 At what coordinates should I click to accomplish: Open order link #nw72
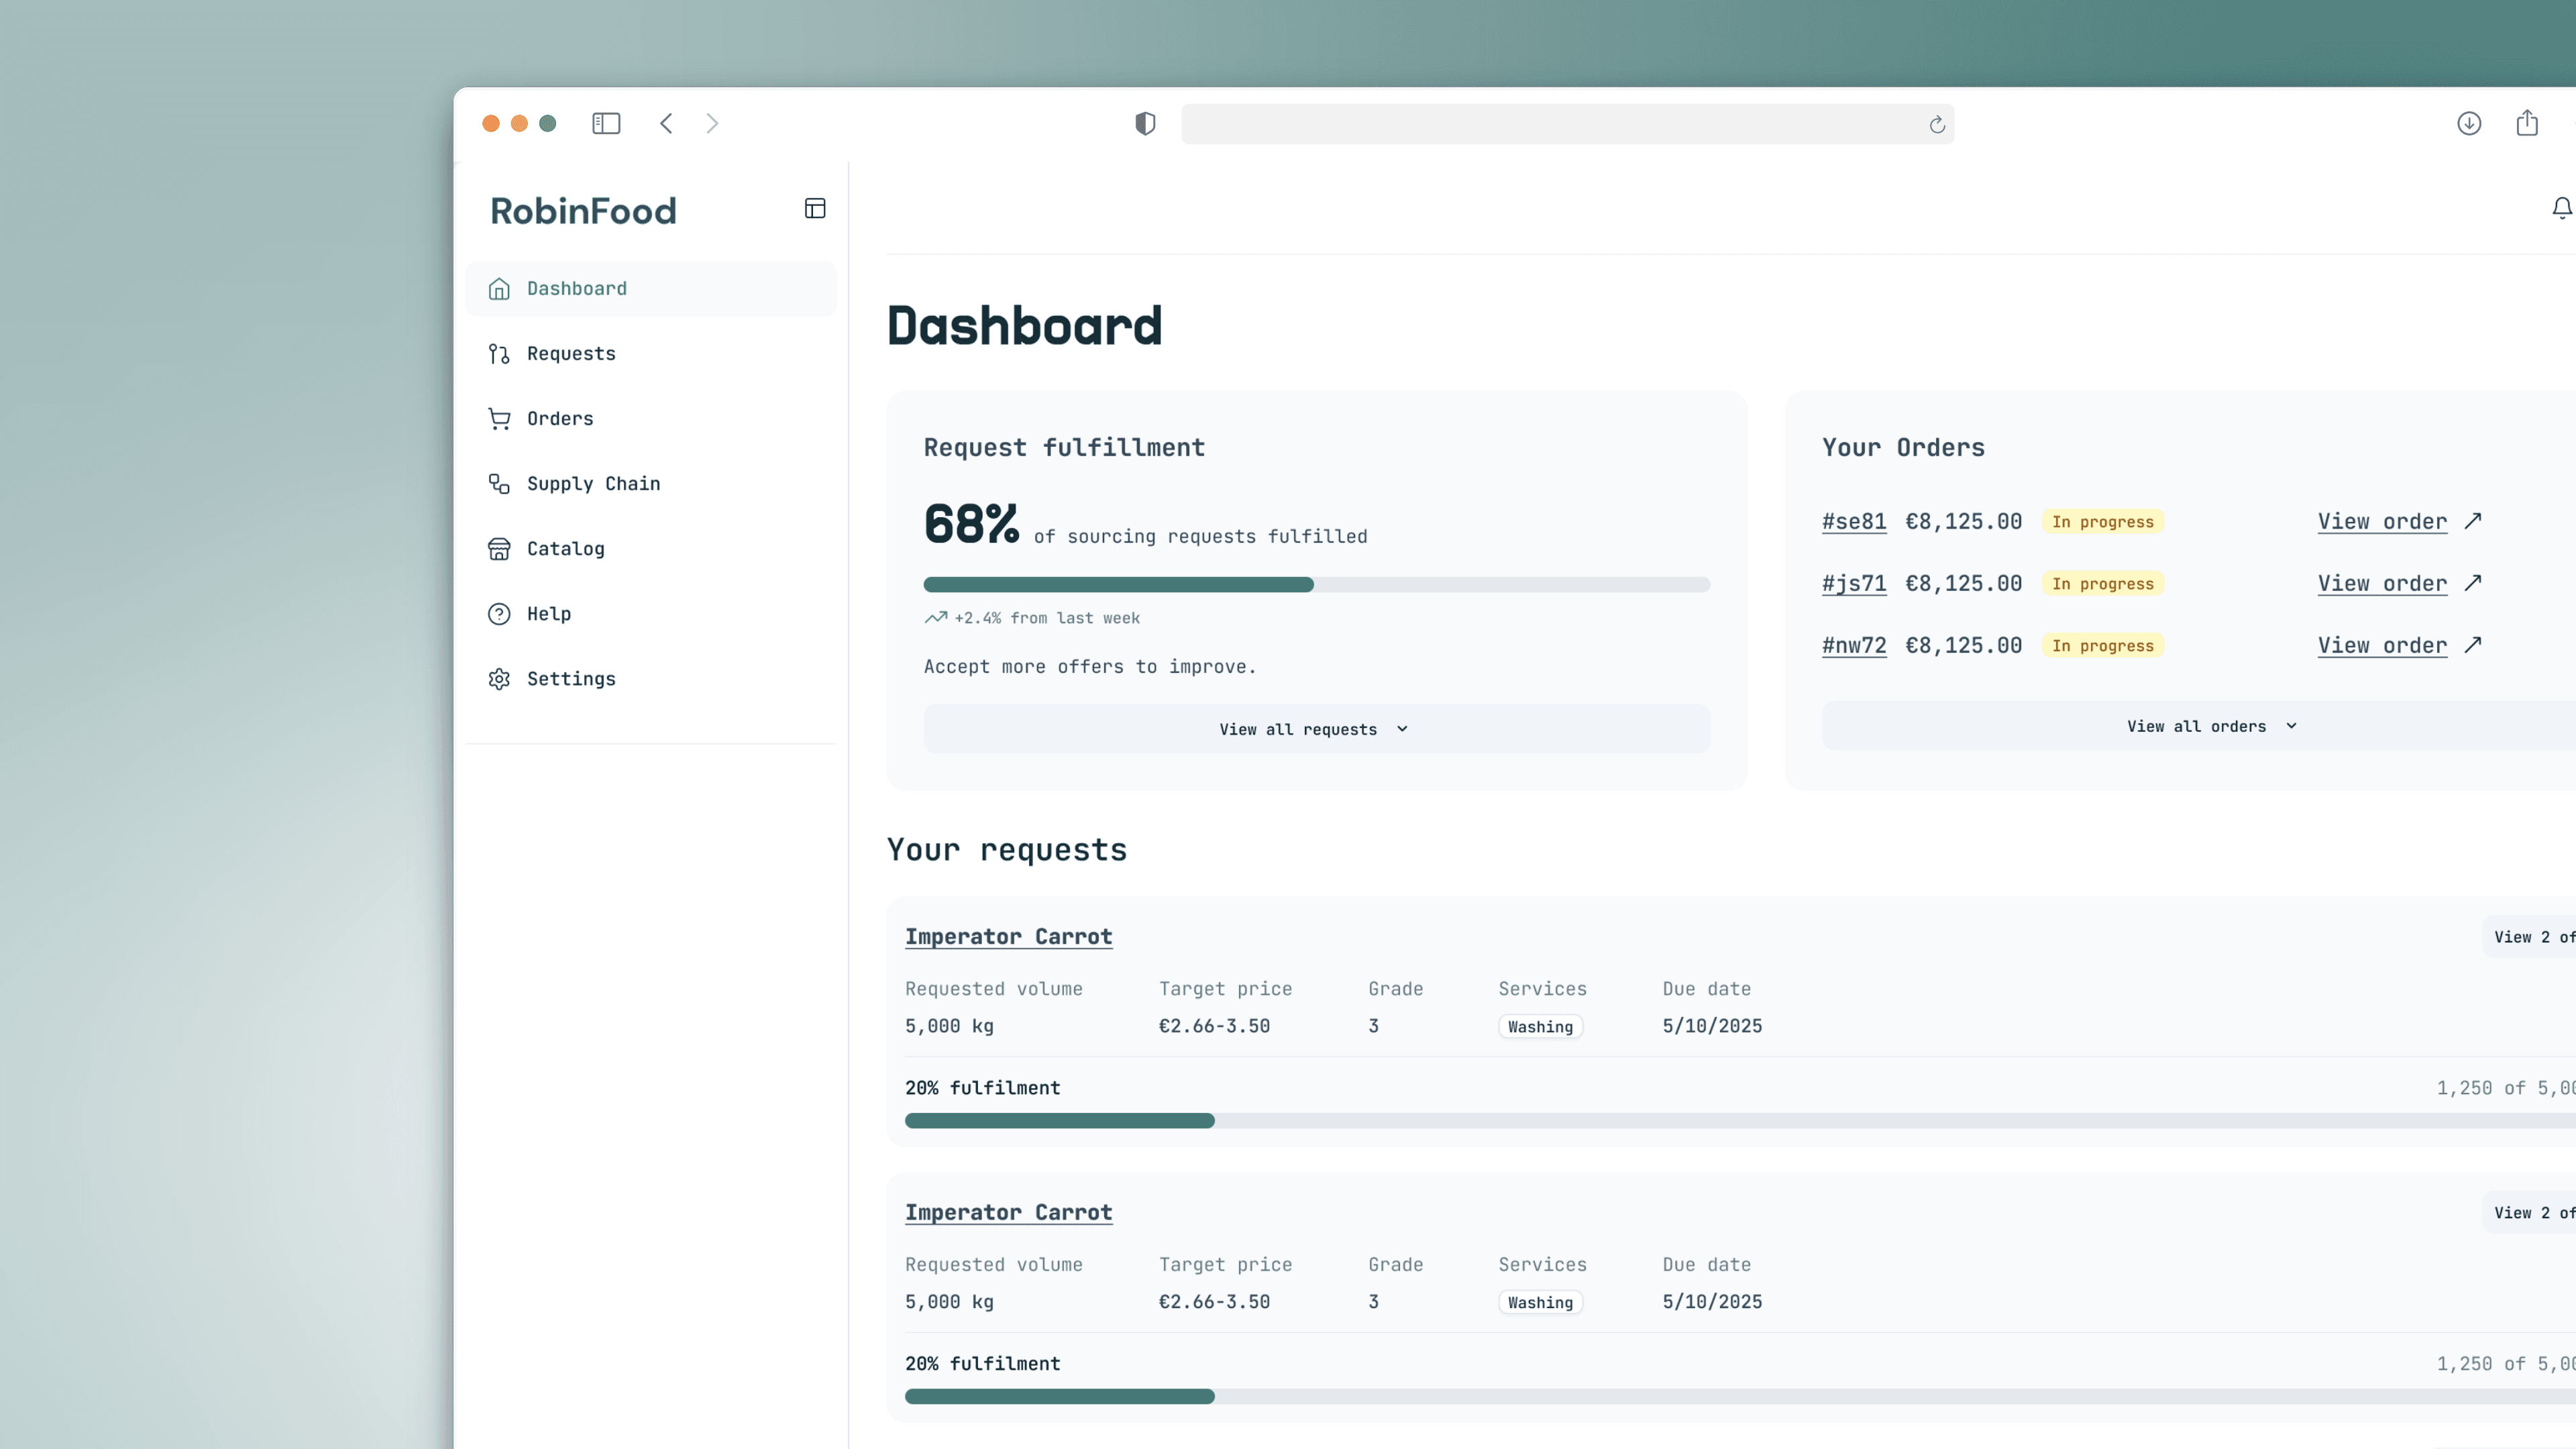1854,645
